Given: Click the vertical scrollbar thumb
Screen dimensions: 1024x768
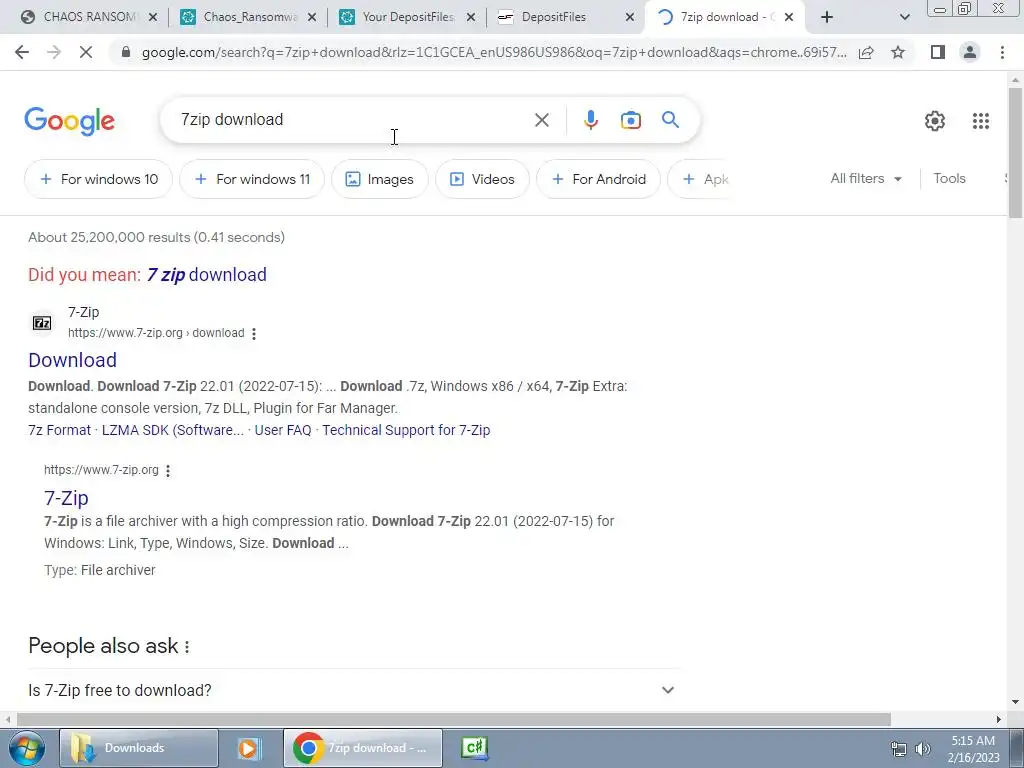Looking at the screenshot, I should click(1015, 153).
